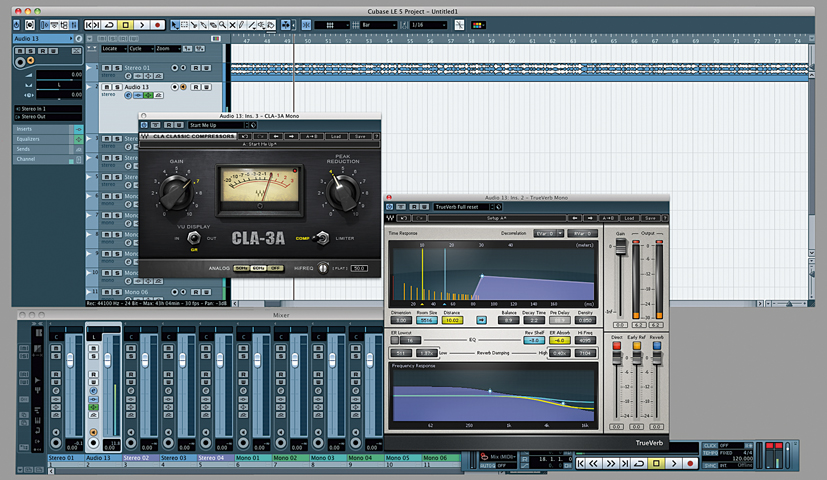Click the TrueVerb Distance value field
Screen dimensions: 827x480
coord(452,320)
